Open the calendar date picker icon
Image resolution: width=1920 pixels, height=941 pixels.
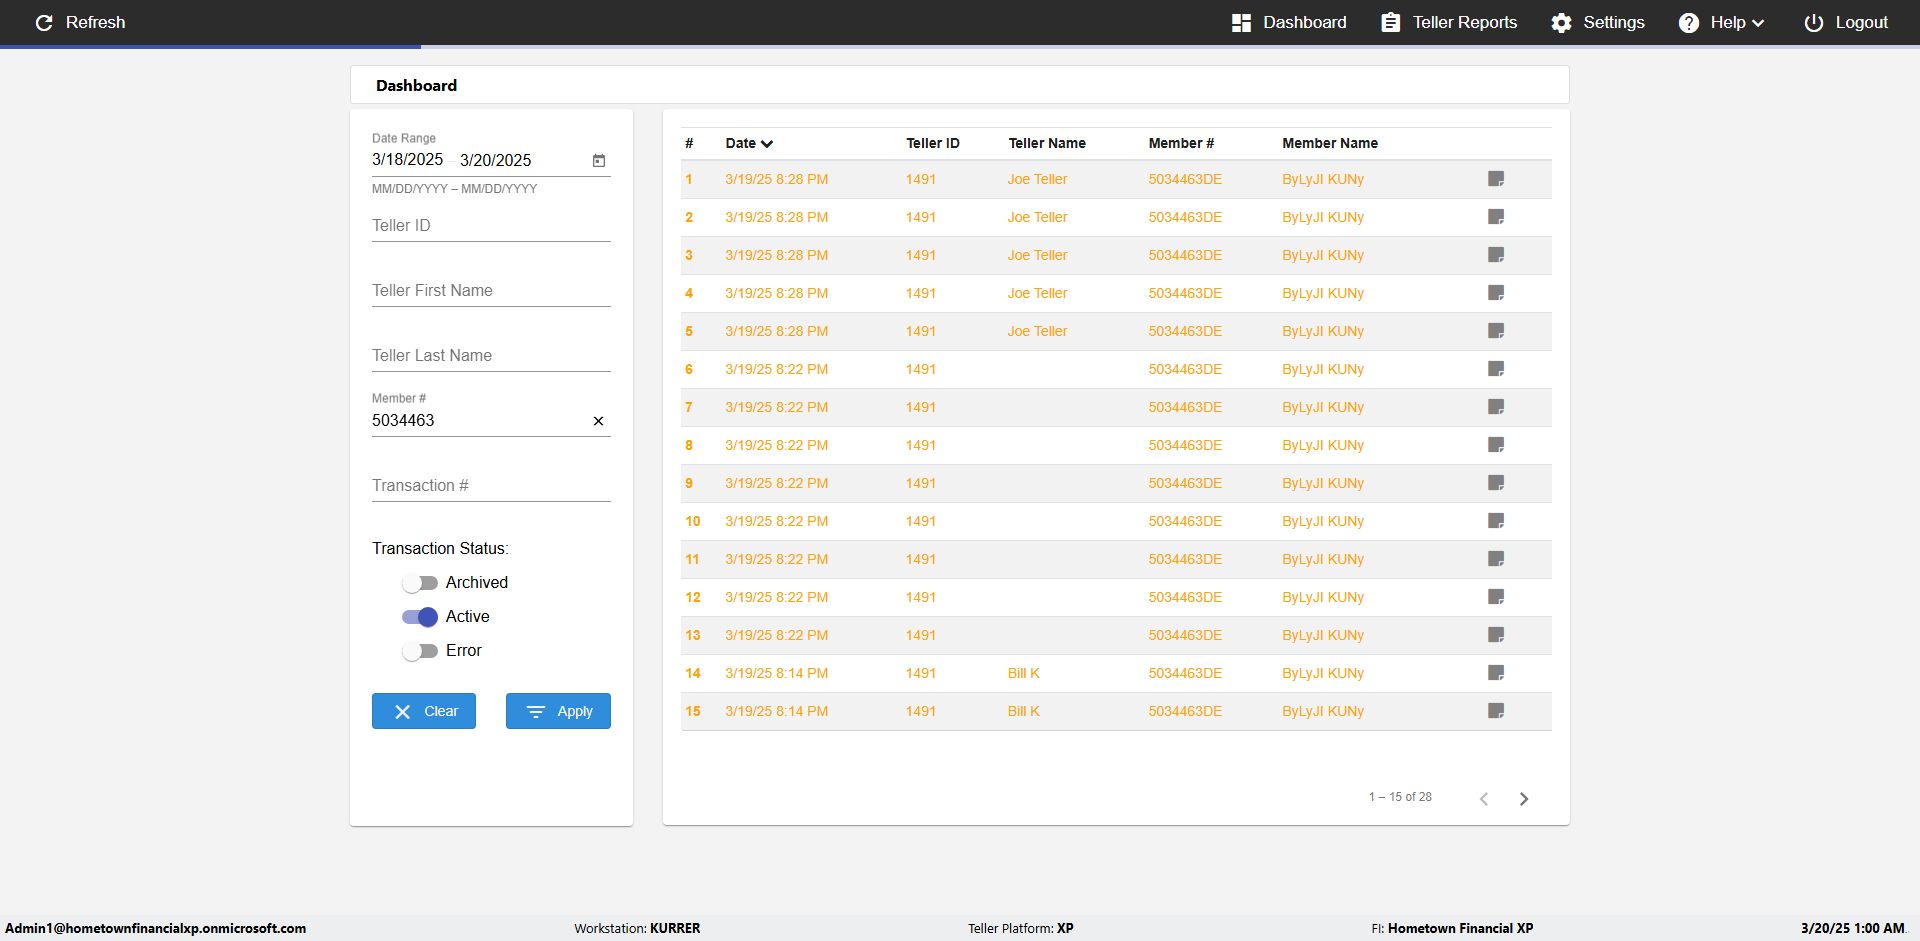599,160
